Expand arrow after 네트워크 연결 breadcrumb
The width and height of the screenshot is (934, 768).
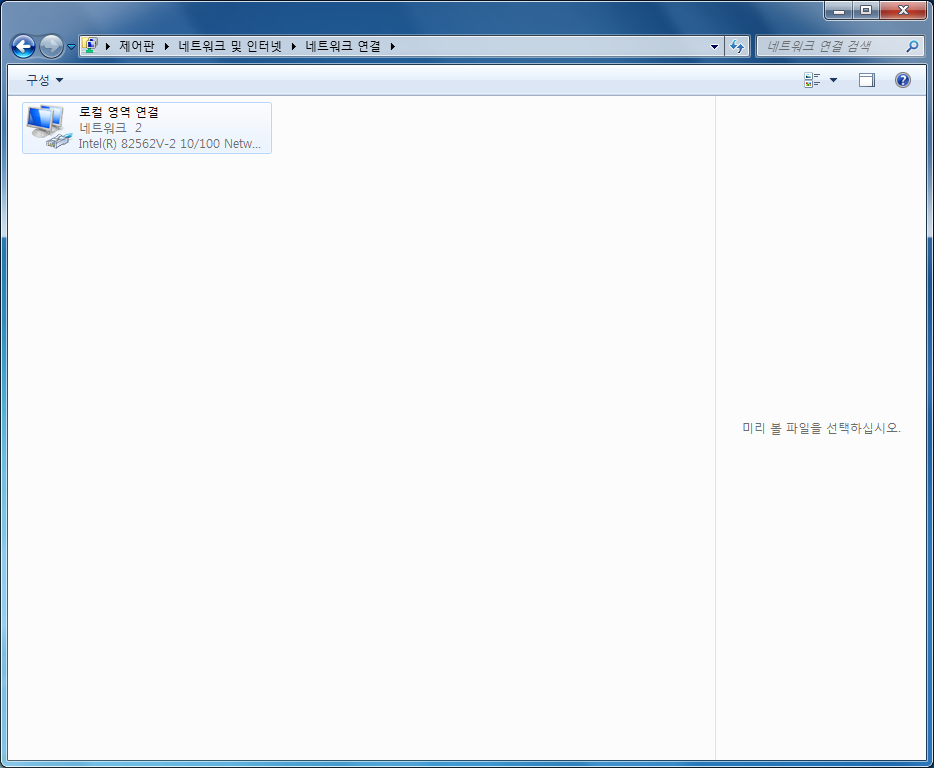393,46
